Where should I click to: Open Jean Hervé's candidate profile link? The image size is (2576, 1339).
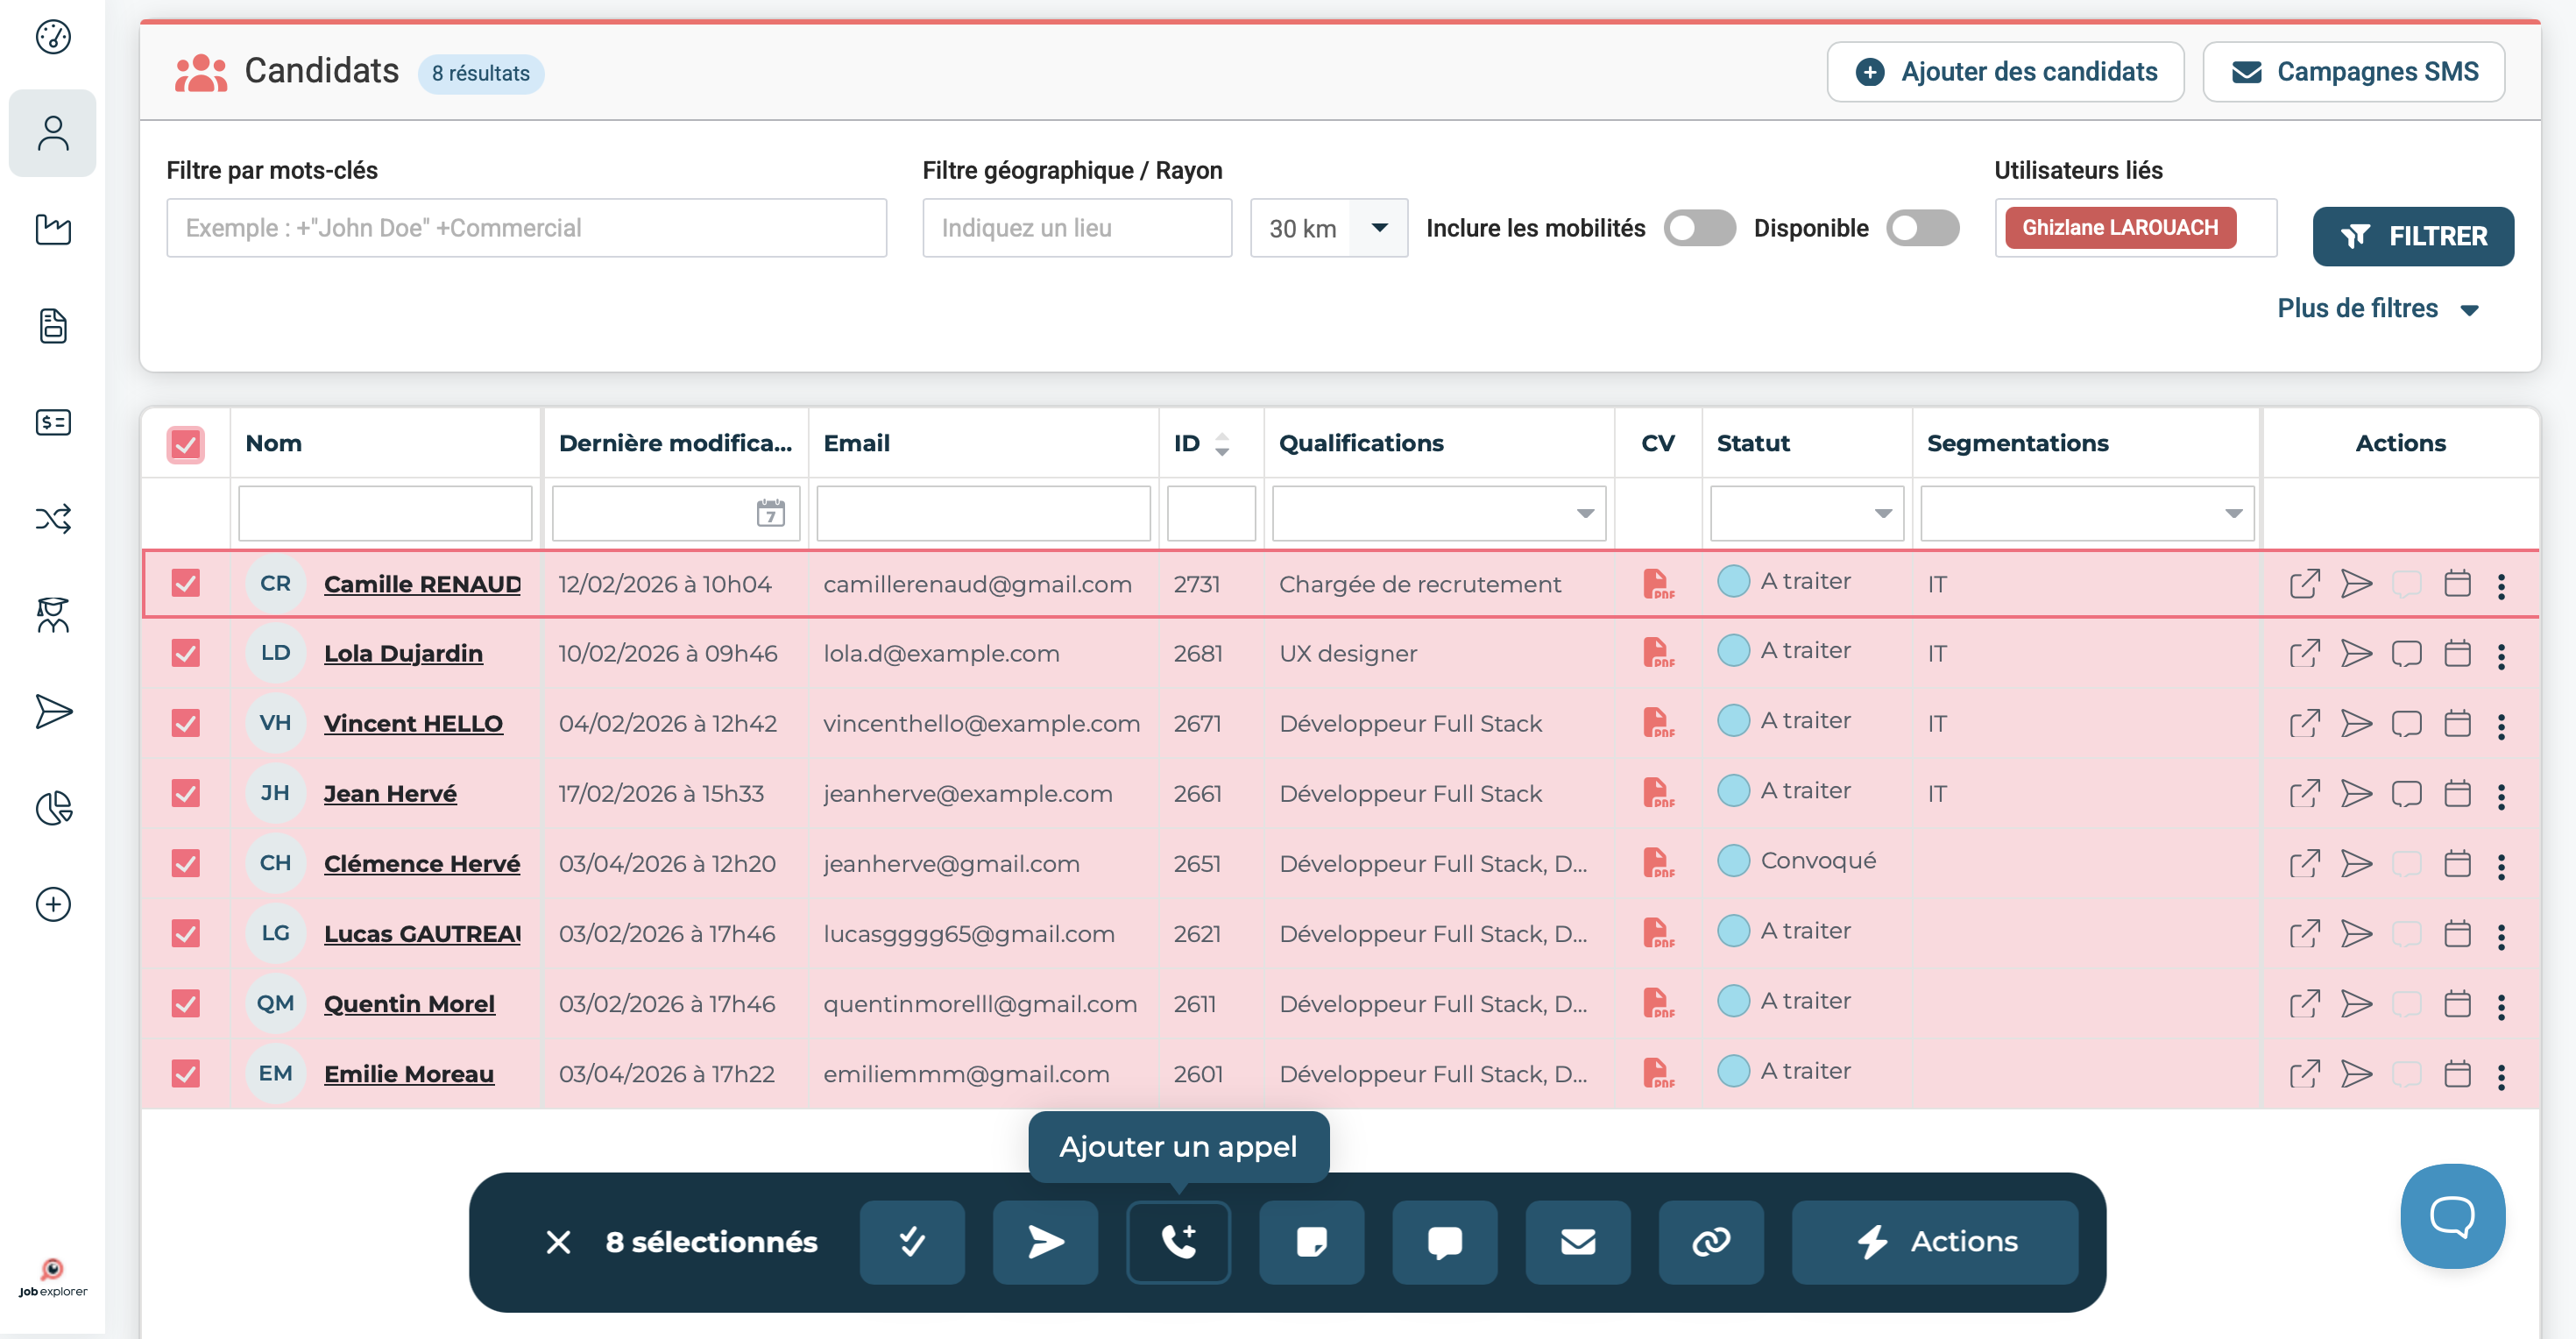click(x=390, y=793)
